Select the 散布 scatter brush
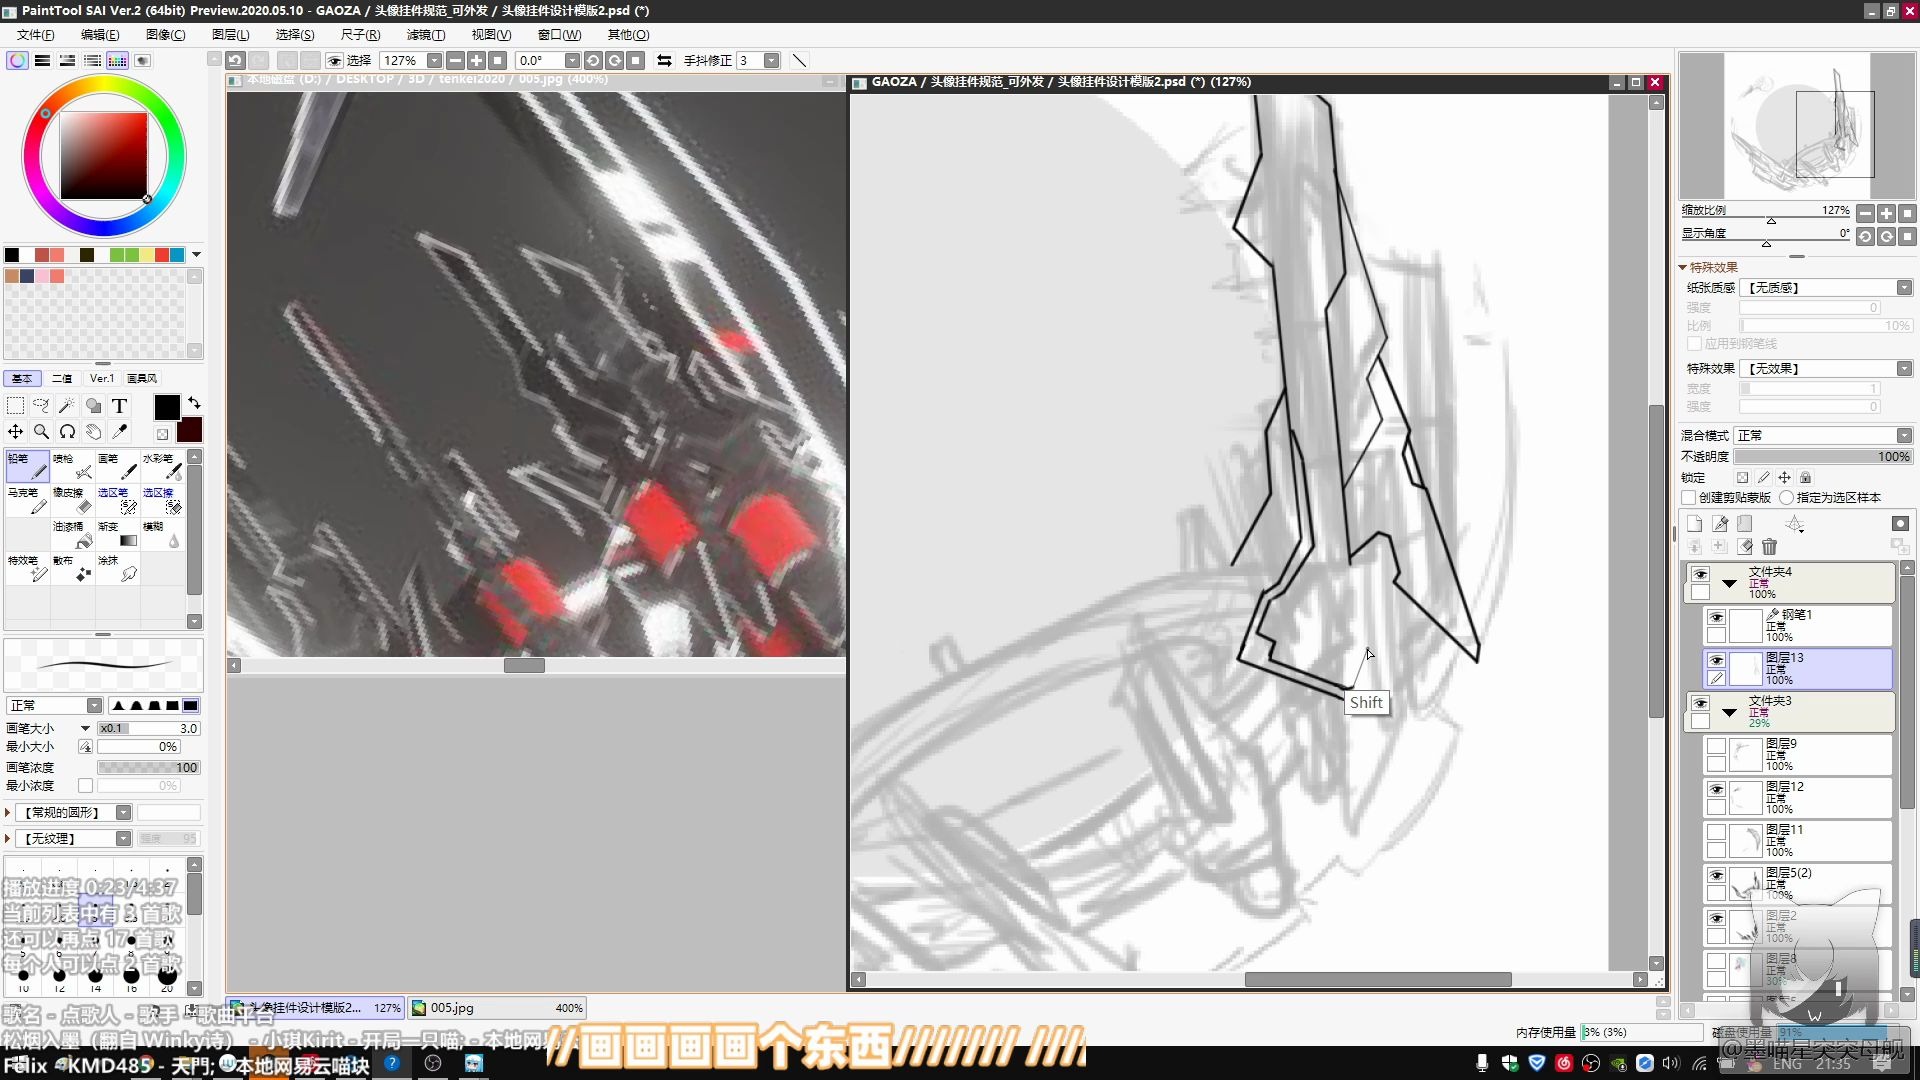Viewport: 1920px width, 1080px height. (x=72, y=568)
